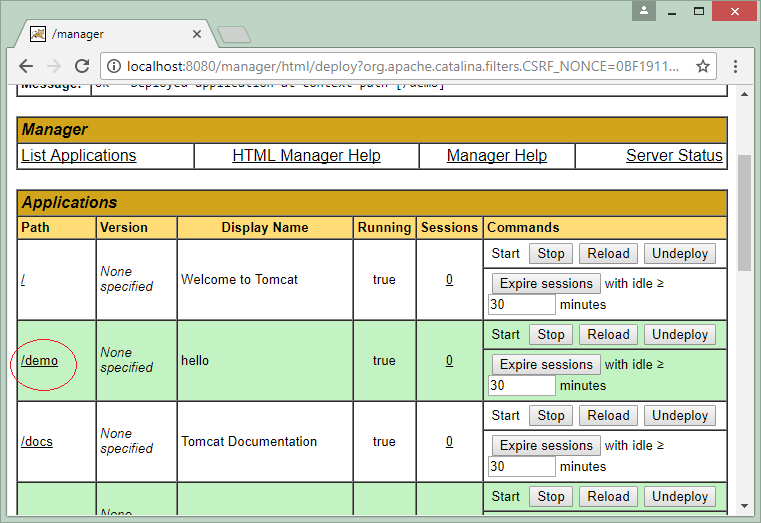Edit idle minutes for /demo app
761x523 pixels.
pos(522,386)
